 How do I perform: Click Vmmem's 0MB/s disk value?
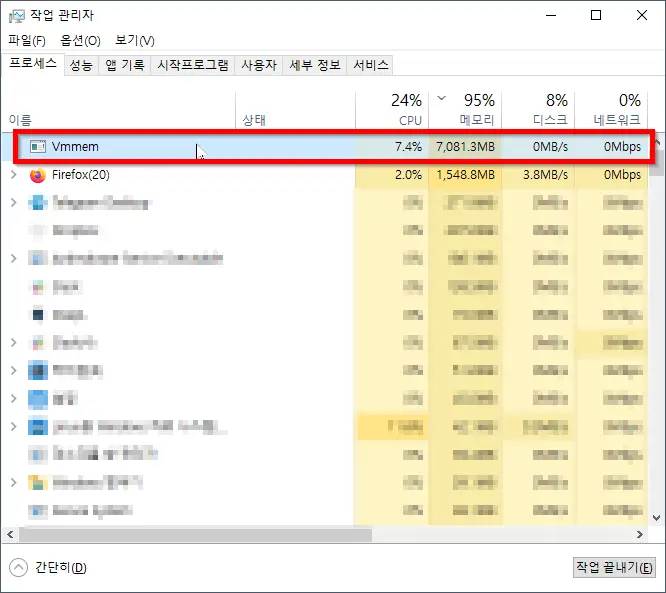pos(550,147)
